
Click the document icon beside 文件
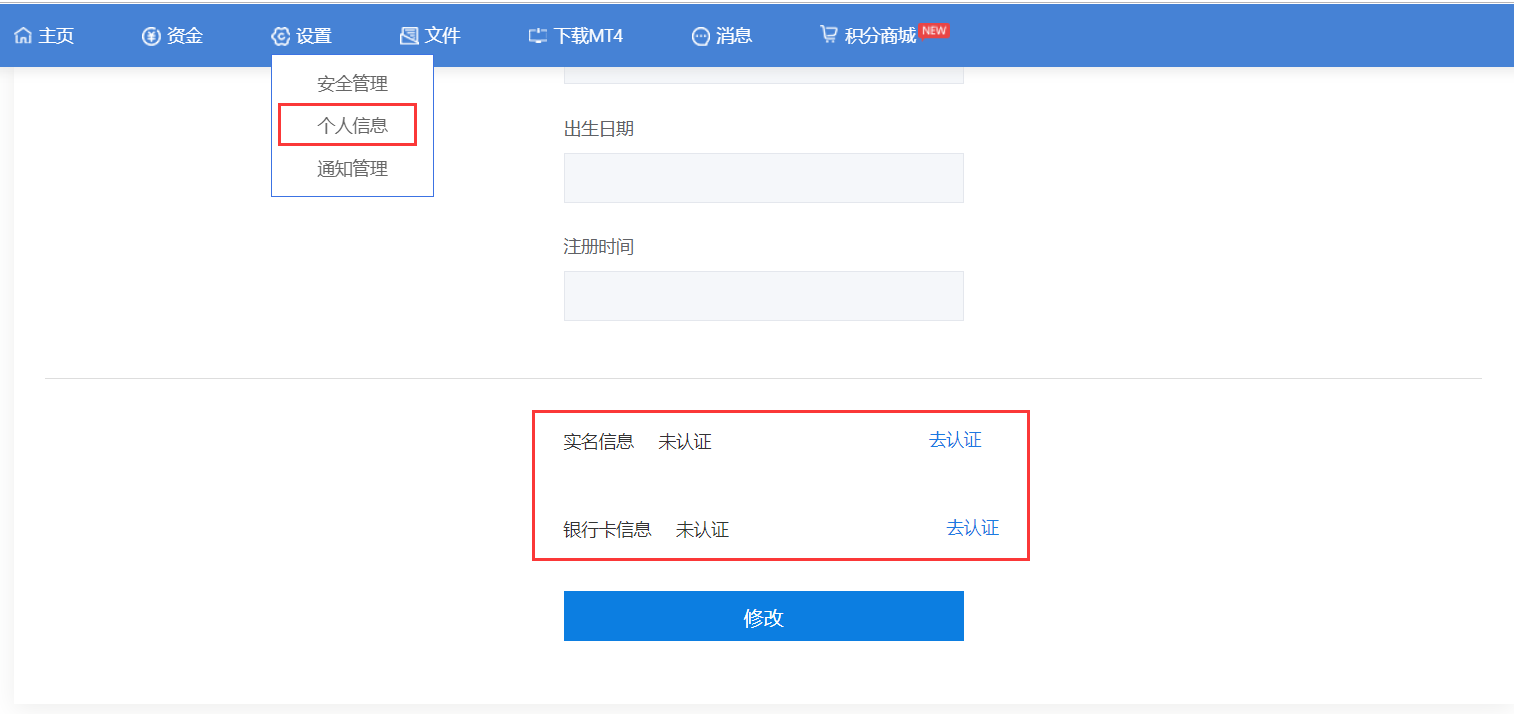click(x=409, y=36)
